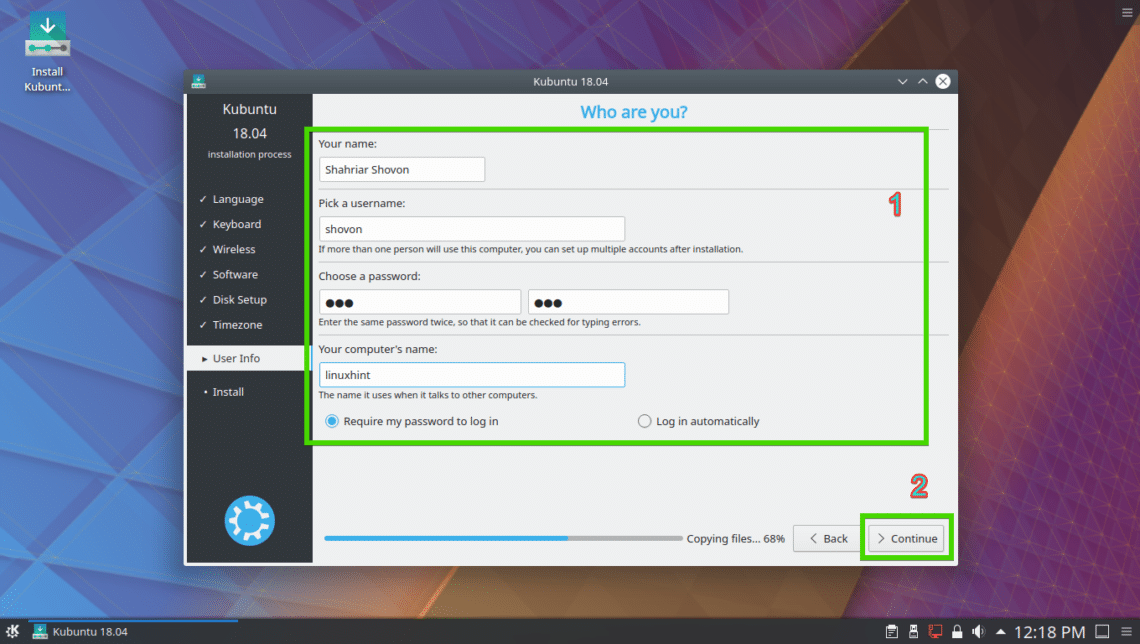Select User Info step in the sidebar
Screen dimensions: 1140x644
[x=249, y=358]
